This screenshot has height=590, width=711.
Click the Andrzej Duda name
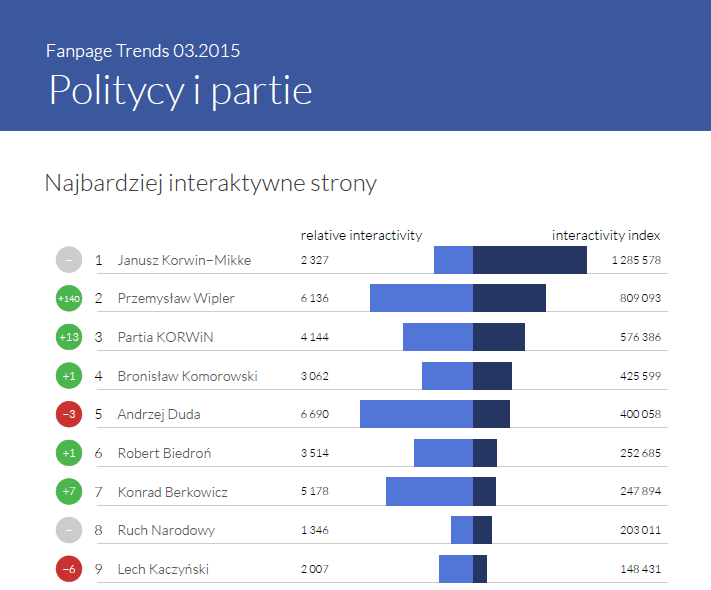[154, 415]
